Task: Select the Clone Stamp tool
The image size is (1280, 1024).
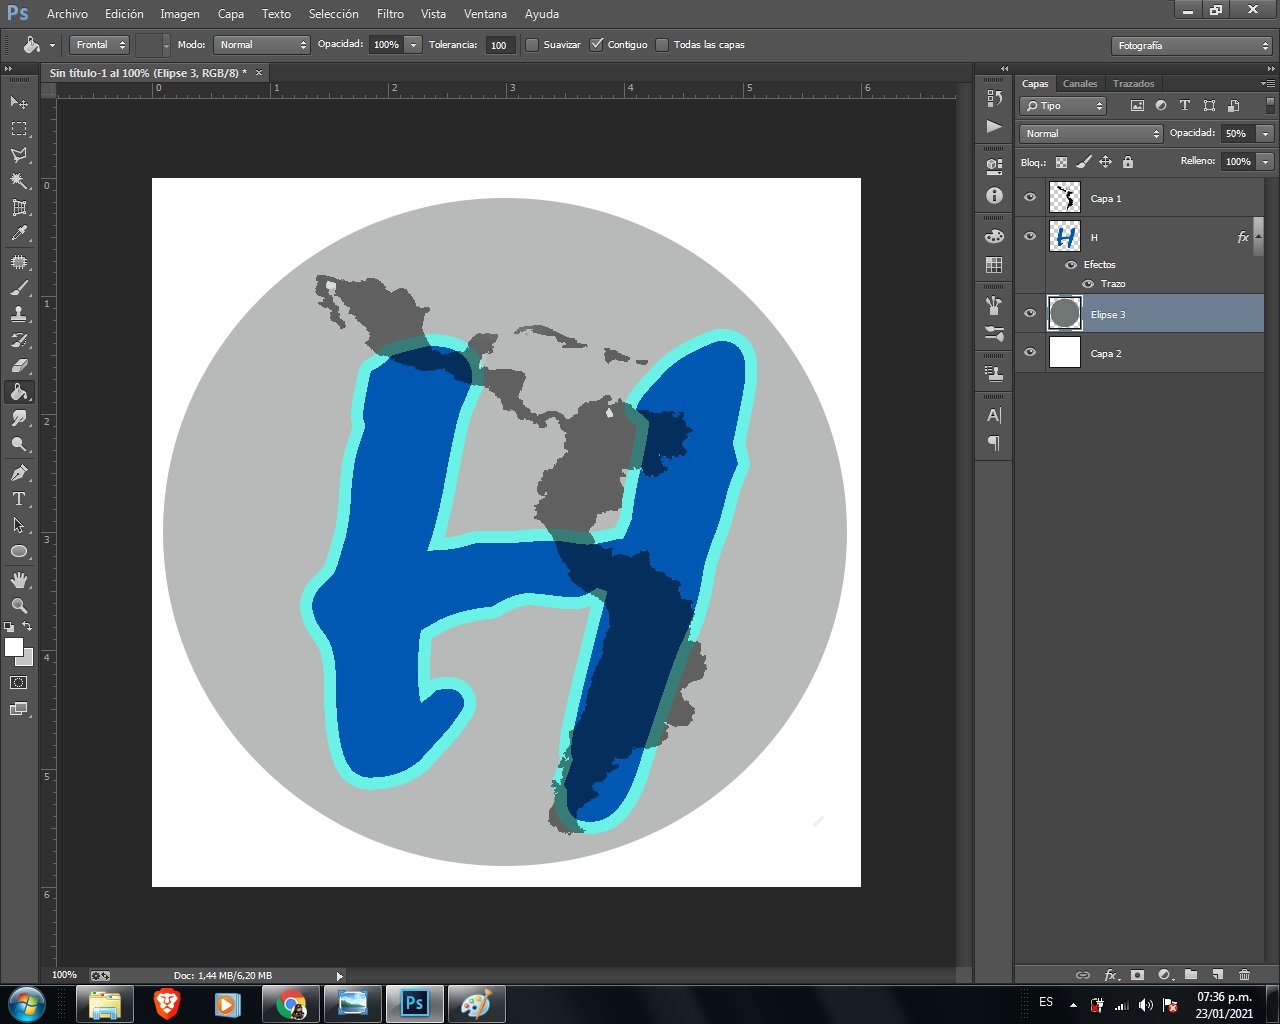Action: [x=19, y=314]
